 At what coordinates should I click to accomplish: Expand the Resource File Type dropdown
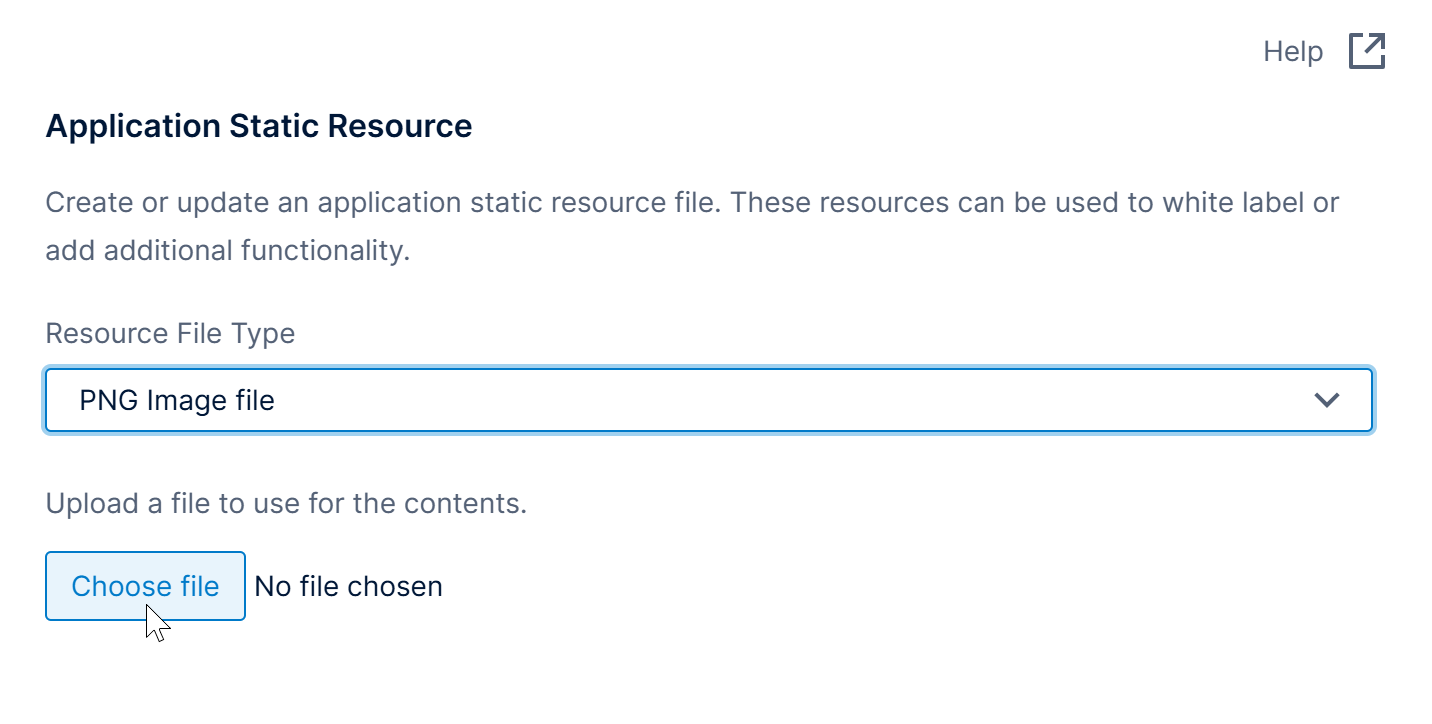(x=708, y=400)
